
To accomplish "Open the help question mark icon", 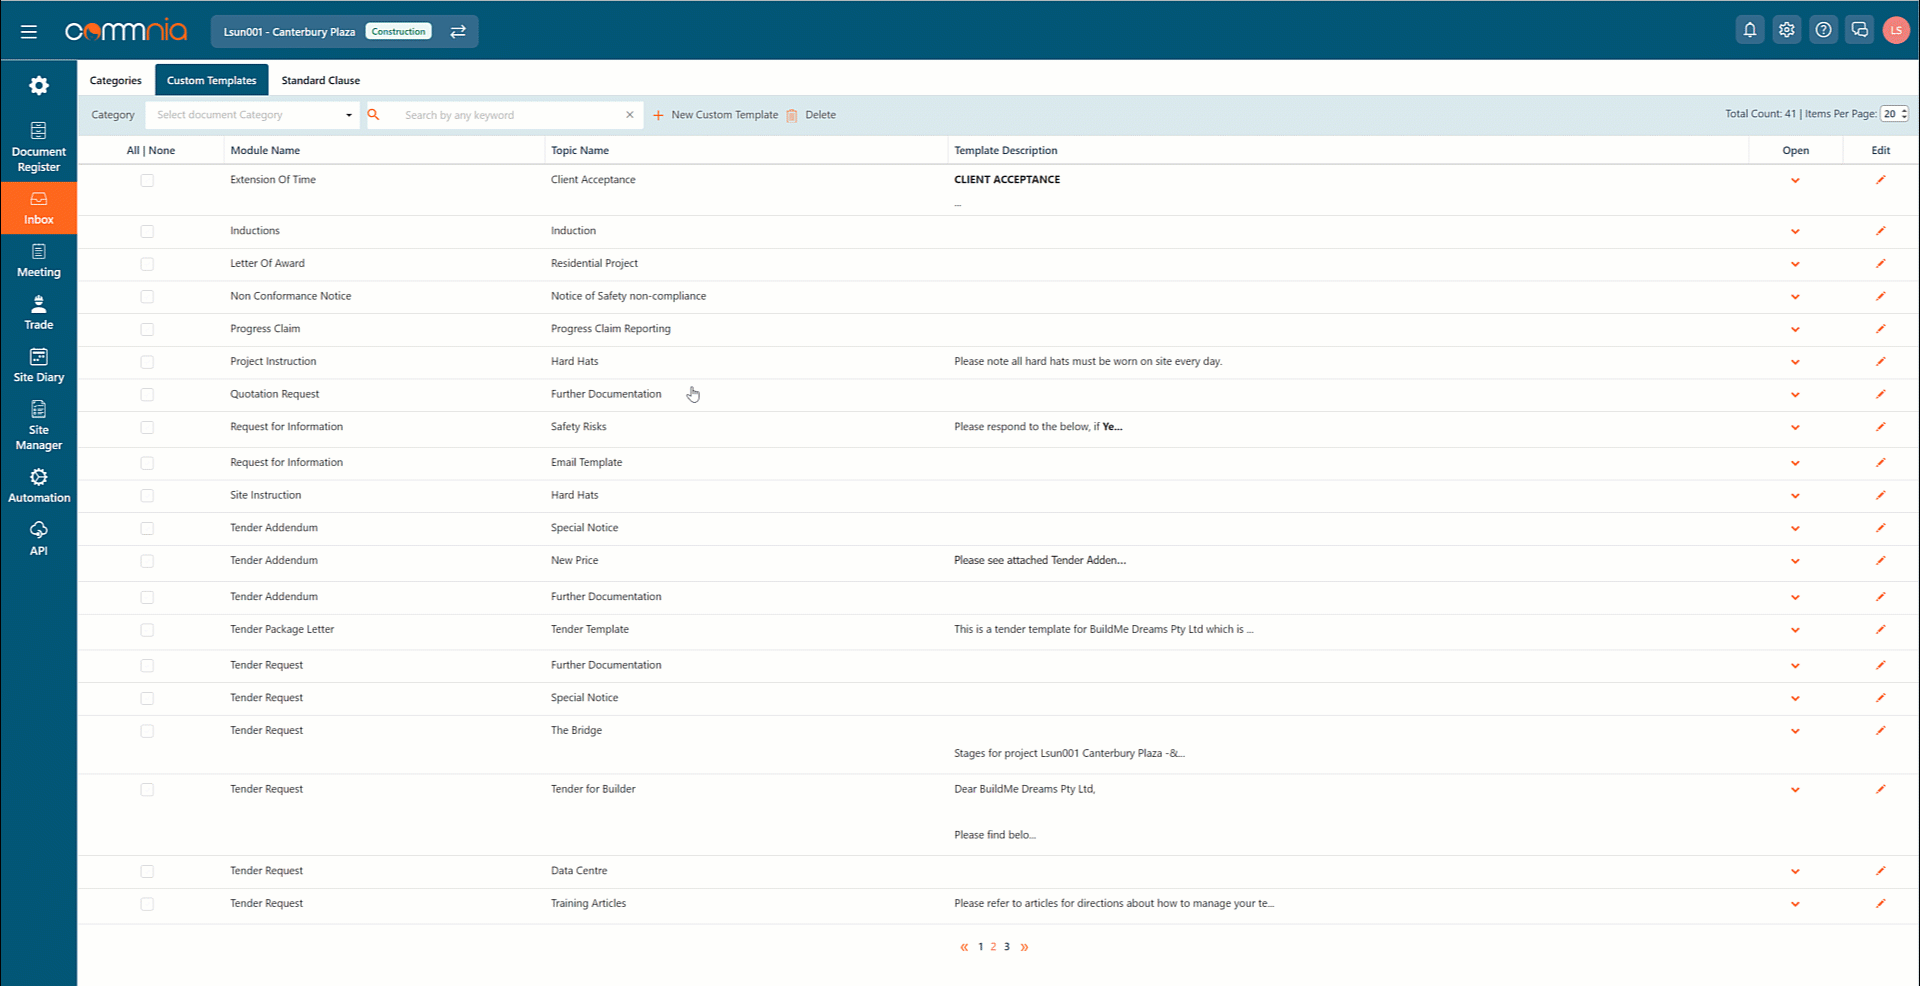I will click(x=1824, y=30).
